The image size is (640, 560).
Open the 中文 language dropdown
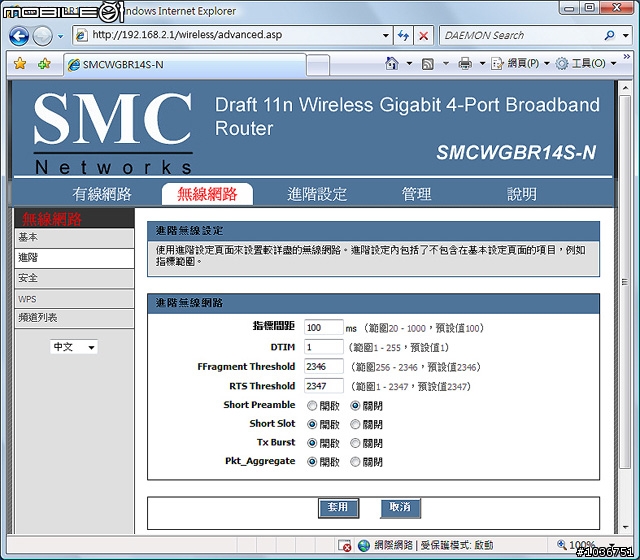click(74, 347)
